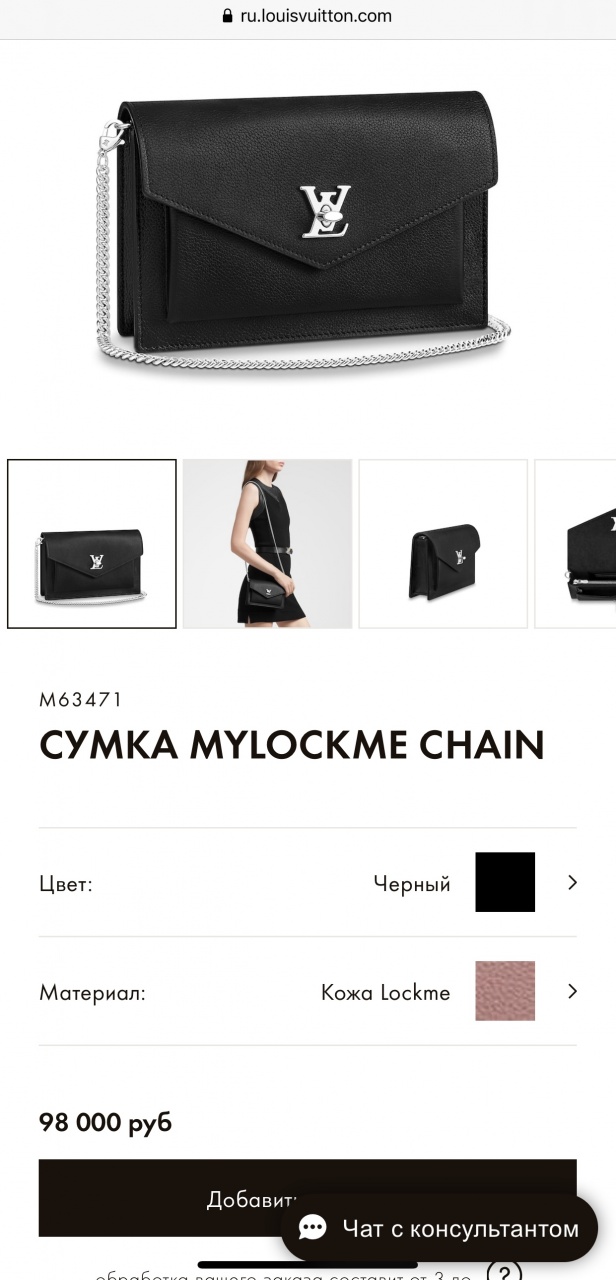Open chat with consultant bubble icon
The width and height of the screenshot is (616, 1280).
[x=313, y=1228]
